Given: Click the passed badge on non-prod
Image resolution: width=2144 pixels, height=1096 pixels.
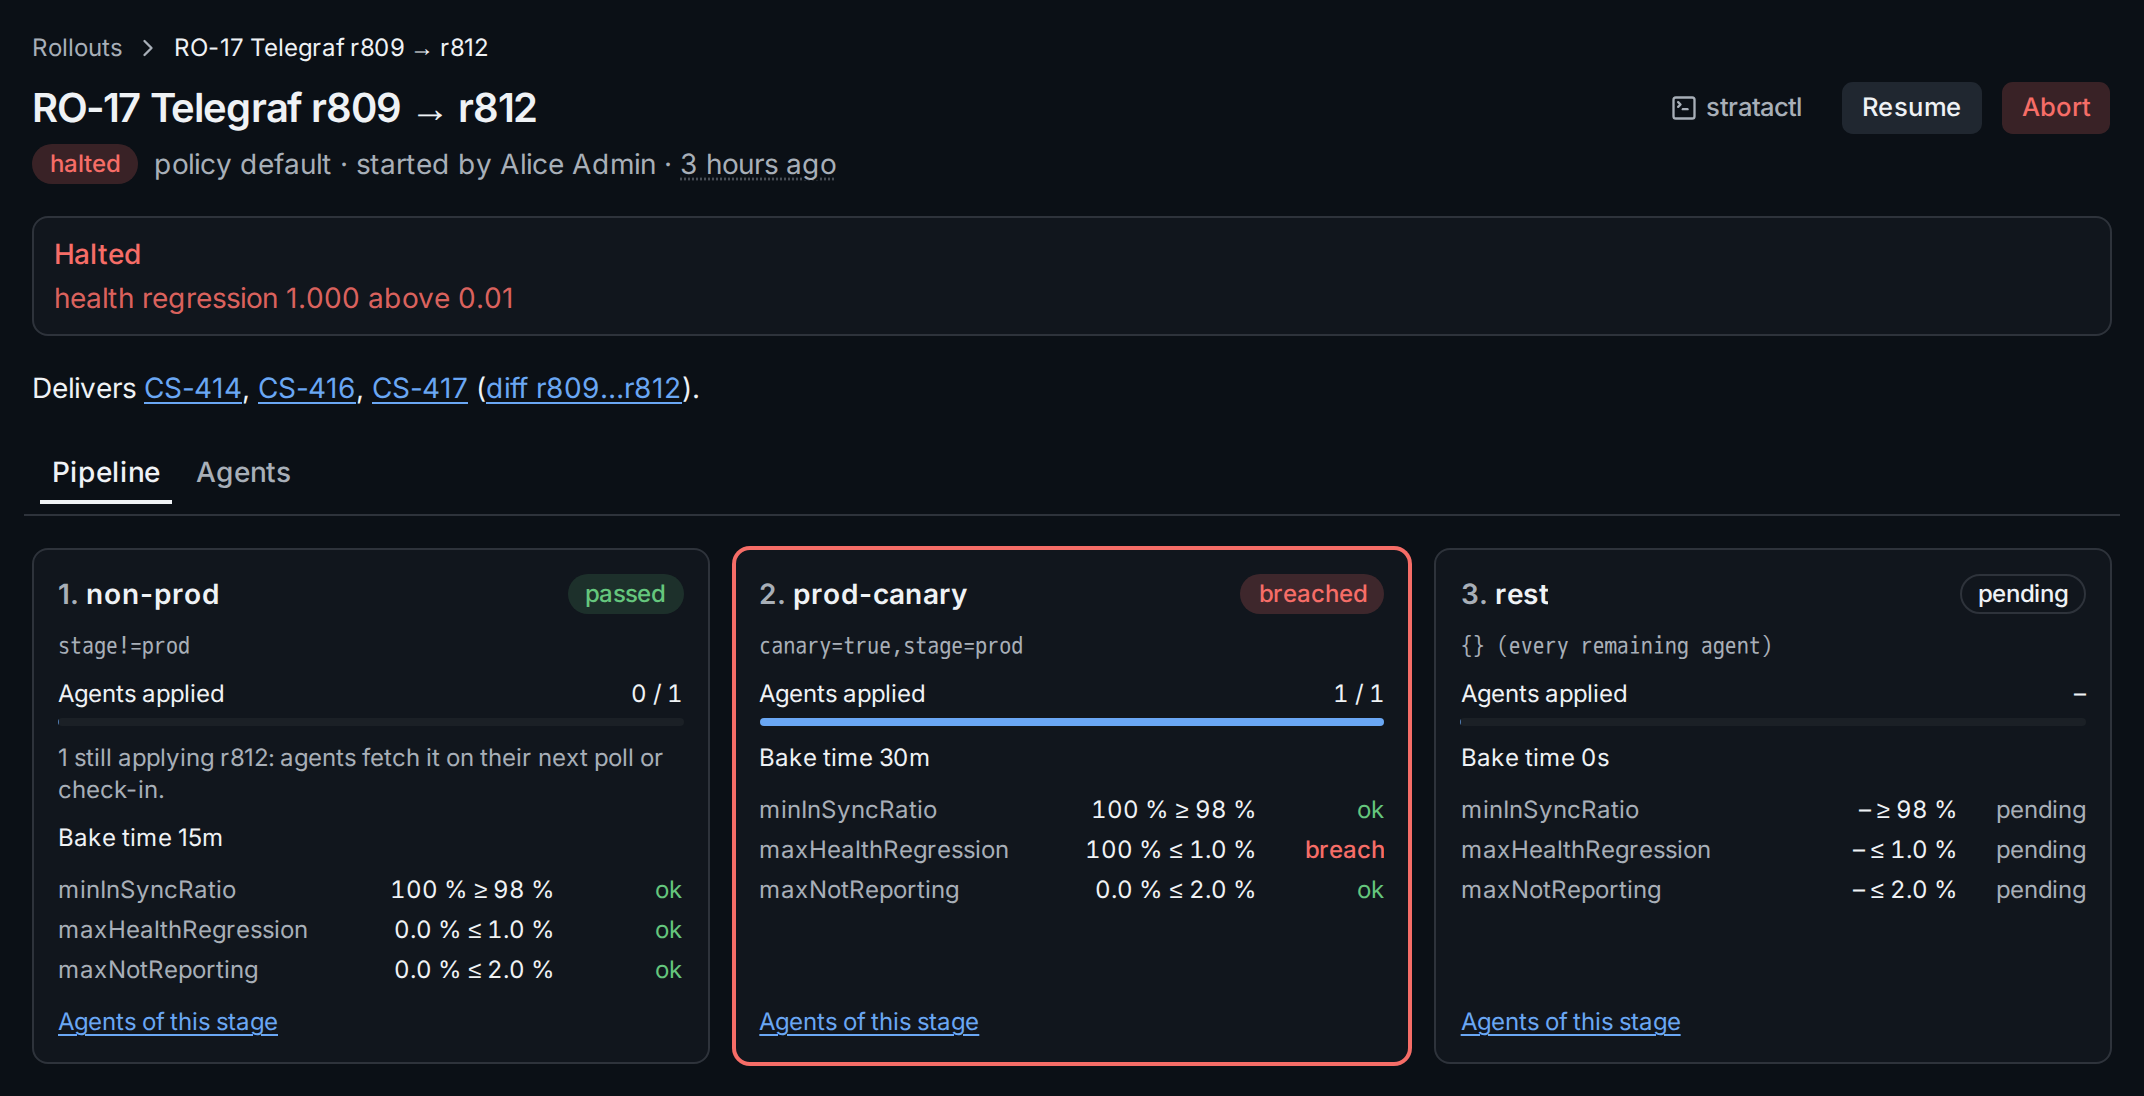Looking at the screenshot, I should [625, 594].
